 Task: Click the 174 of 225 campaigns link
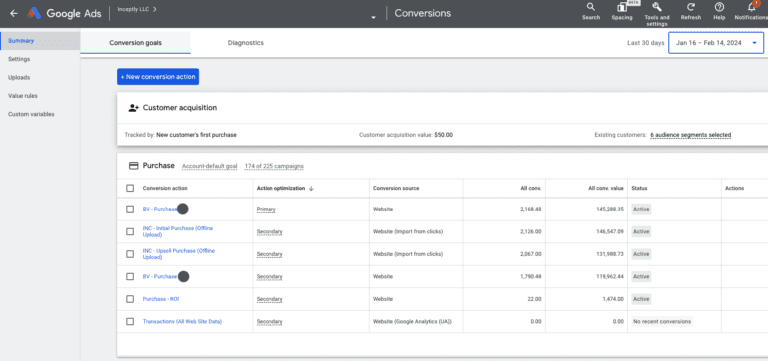pyautogui.click(x=274, y=167)
